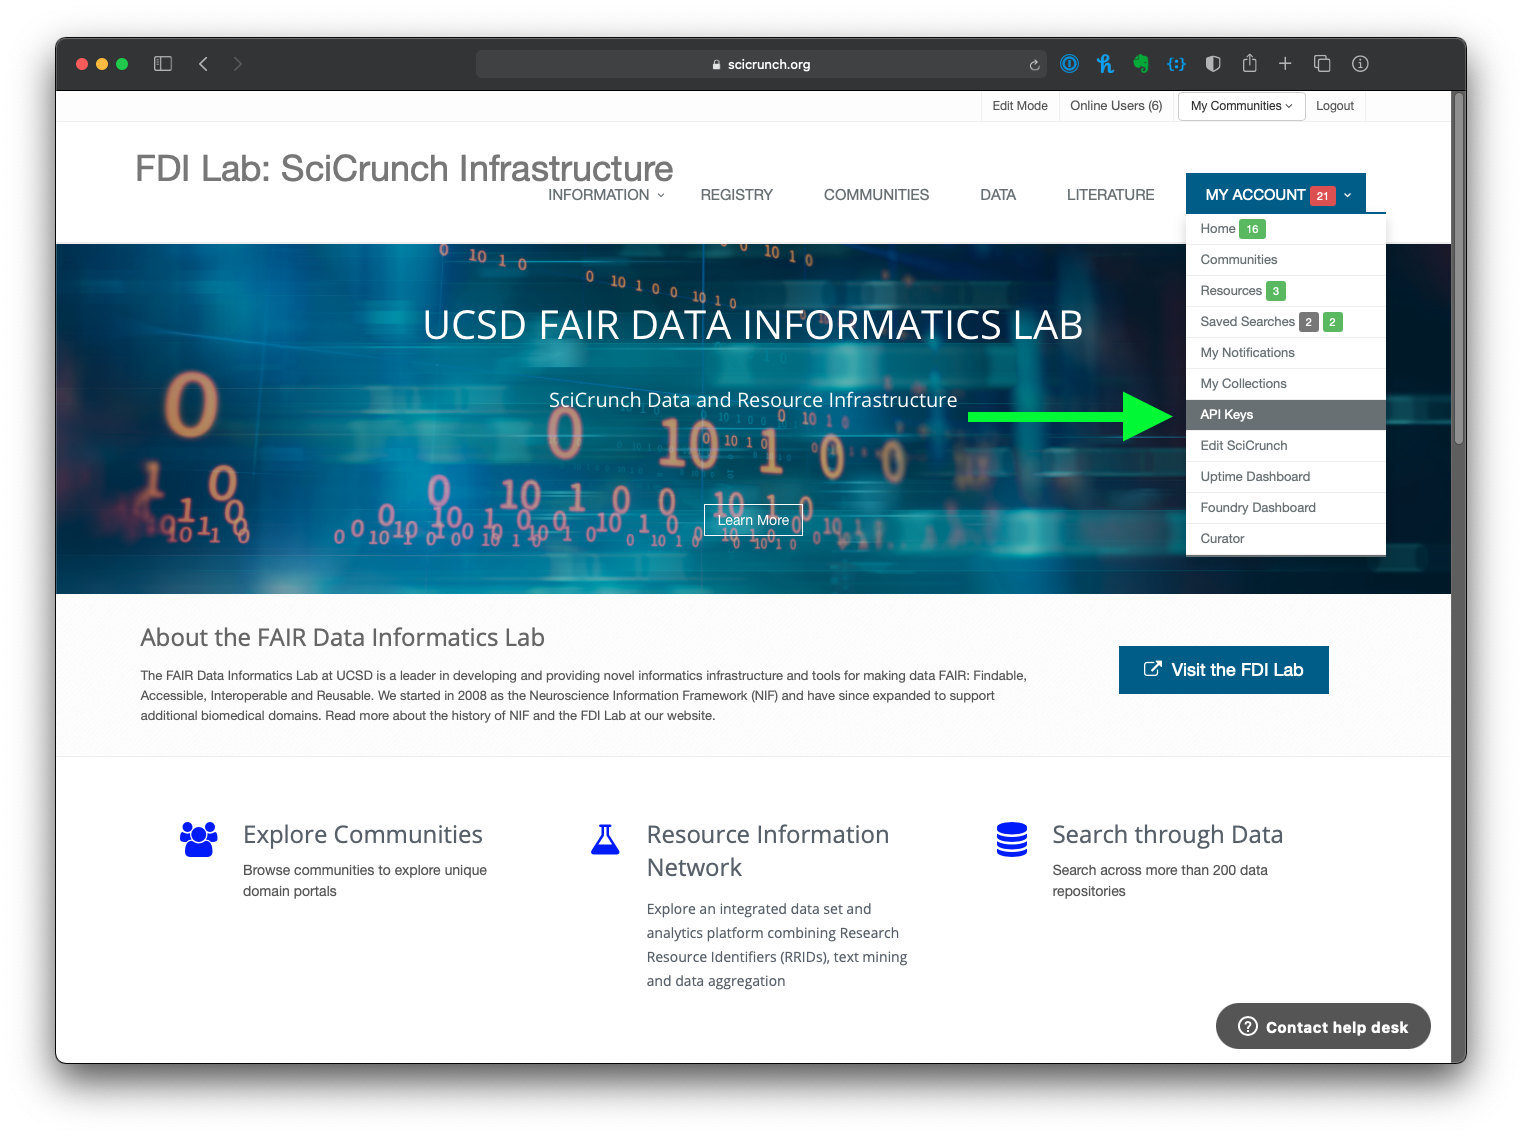Click the browser back arrow
This screenshot has width=1522, height=1137.
tap(203, 64)
